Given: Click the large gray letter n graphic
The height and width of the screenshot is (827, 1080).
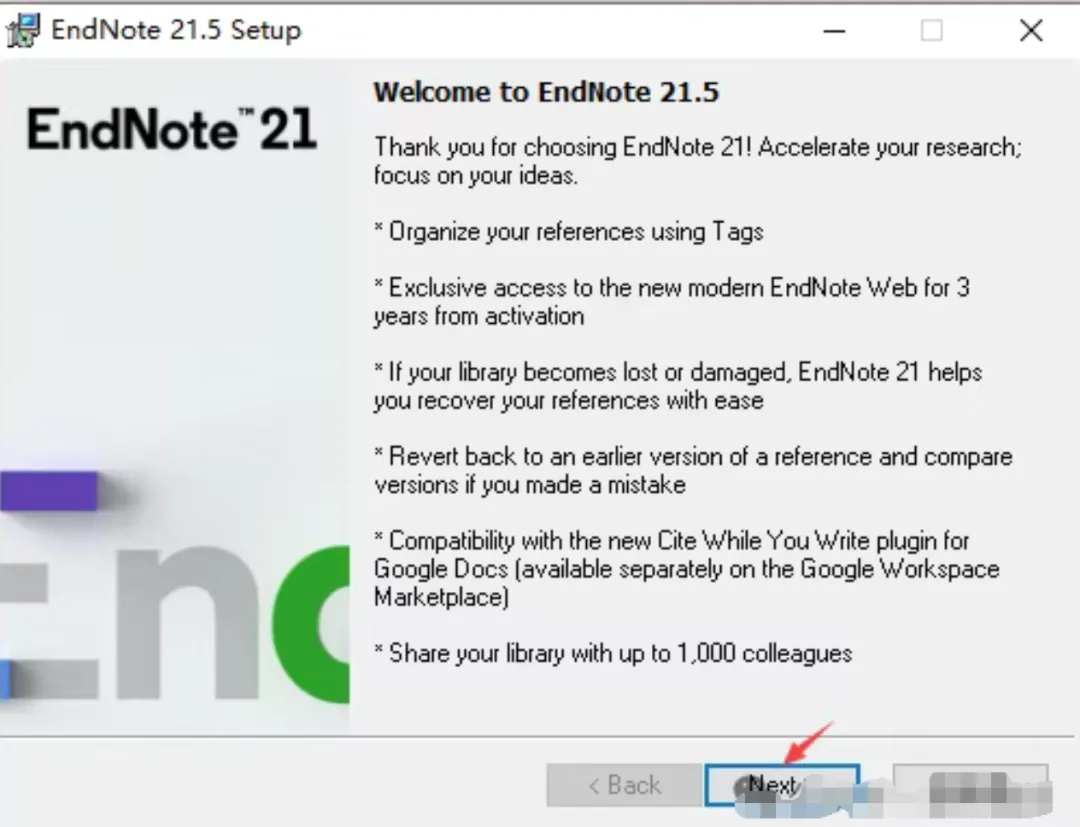Looking at the screenshot, I should pyautogui.click(x=188, y=622).
